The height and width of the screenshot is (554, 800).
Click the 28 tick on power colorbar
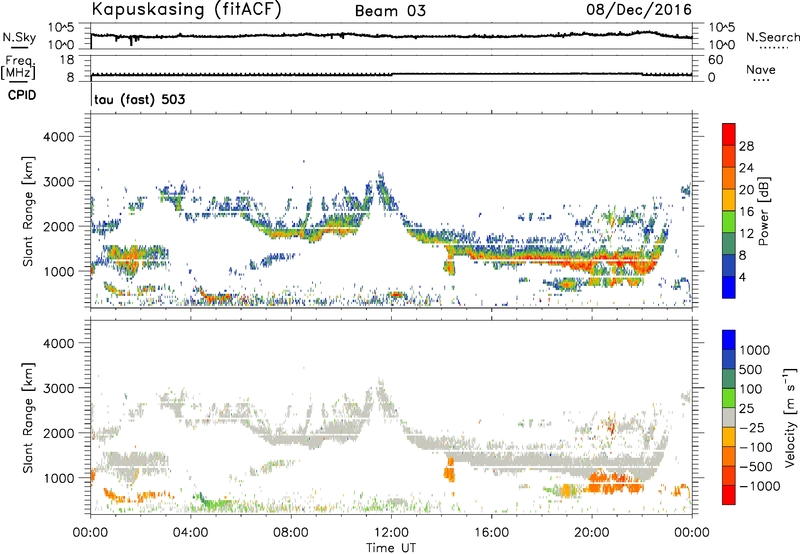746,146
